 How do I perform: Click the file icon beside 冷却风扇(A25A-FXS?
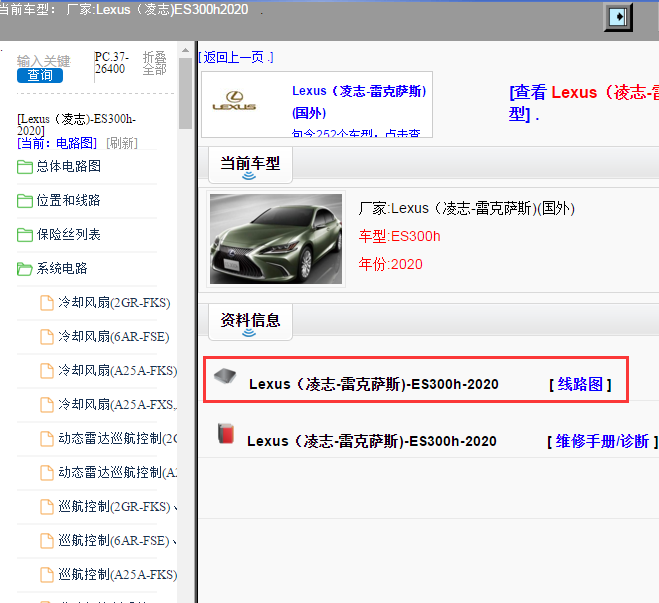[47, 405]
